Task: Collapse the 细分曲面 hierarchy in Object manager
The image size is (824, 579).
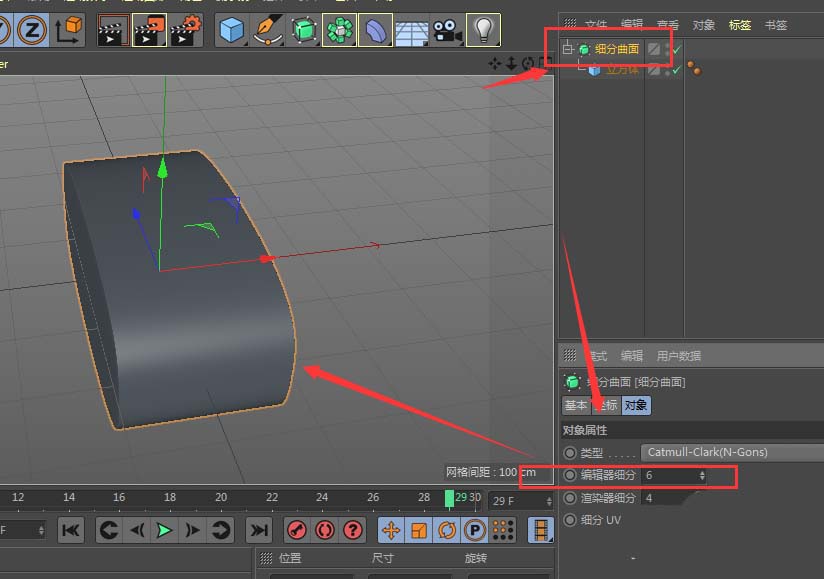Action: tap(567, 49)
